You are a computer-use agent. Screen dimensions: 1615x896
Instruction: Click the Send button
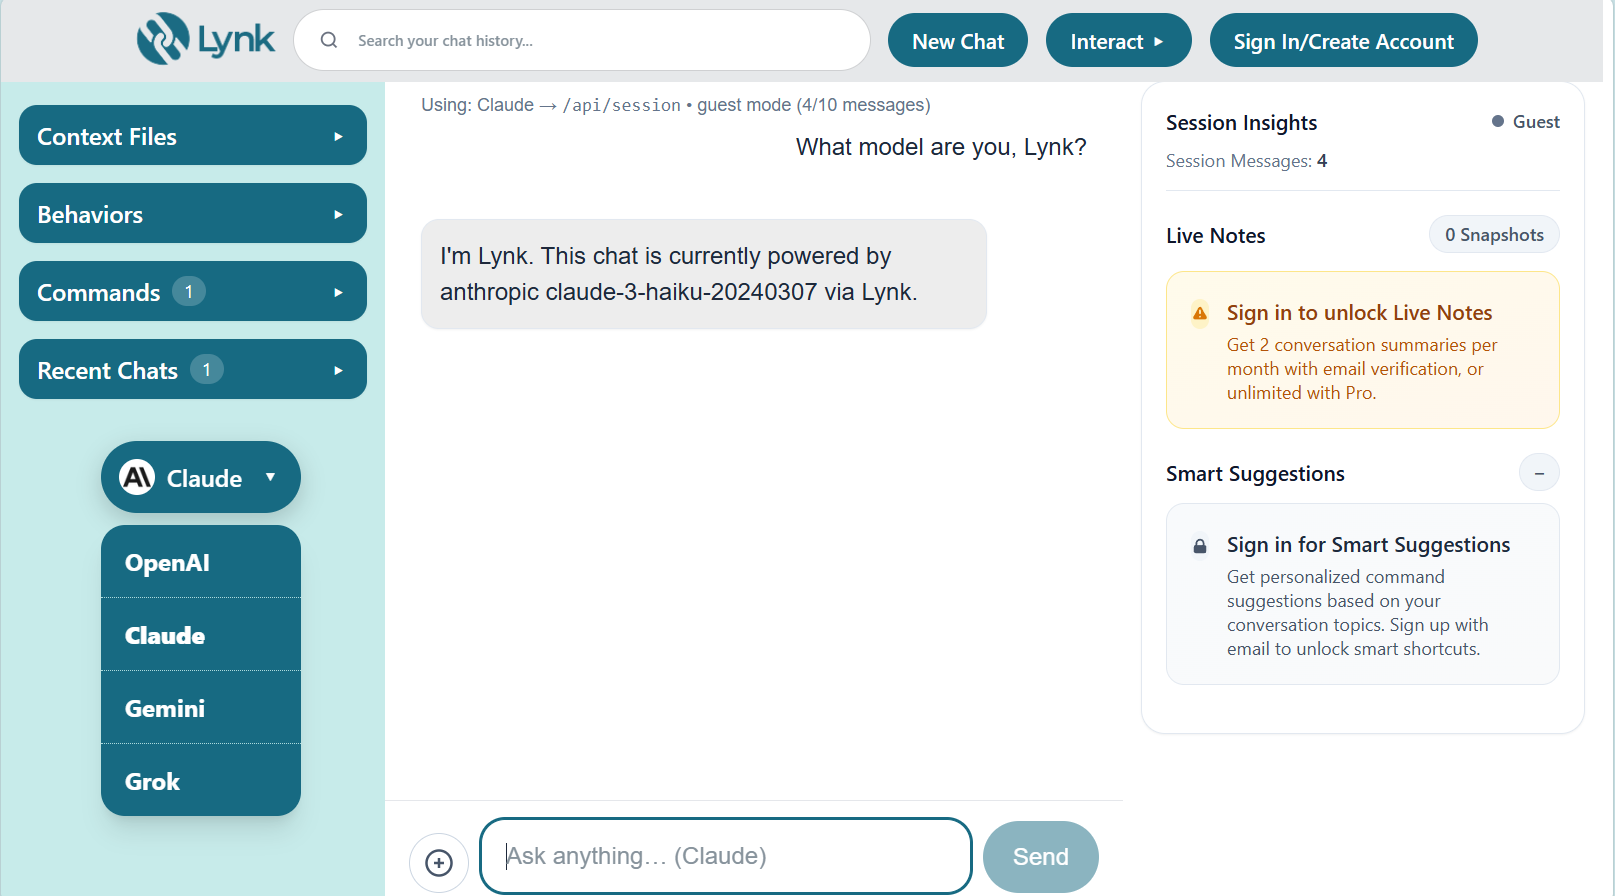tap(1041, 857)
